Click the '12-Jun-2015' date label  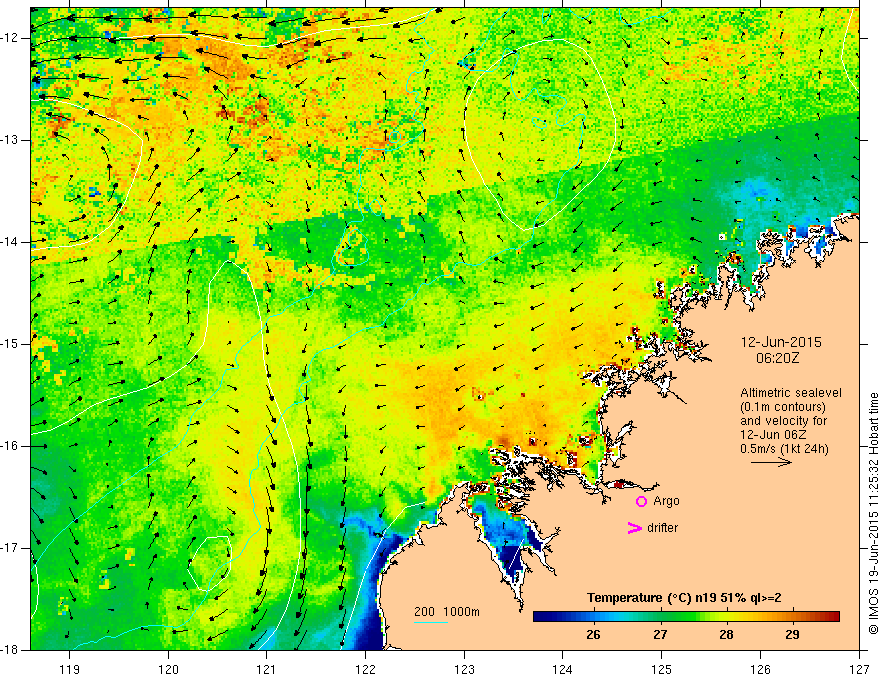781,342
